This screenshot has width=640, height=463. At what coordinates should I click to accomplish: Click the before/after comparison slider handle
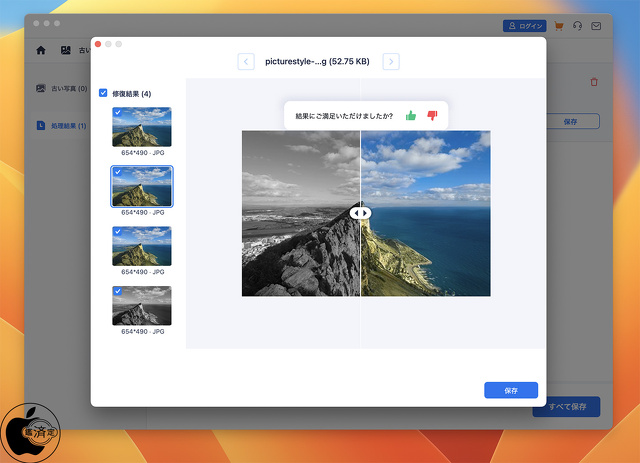360,213
